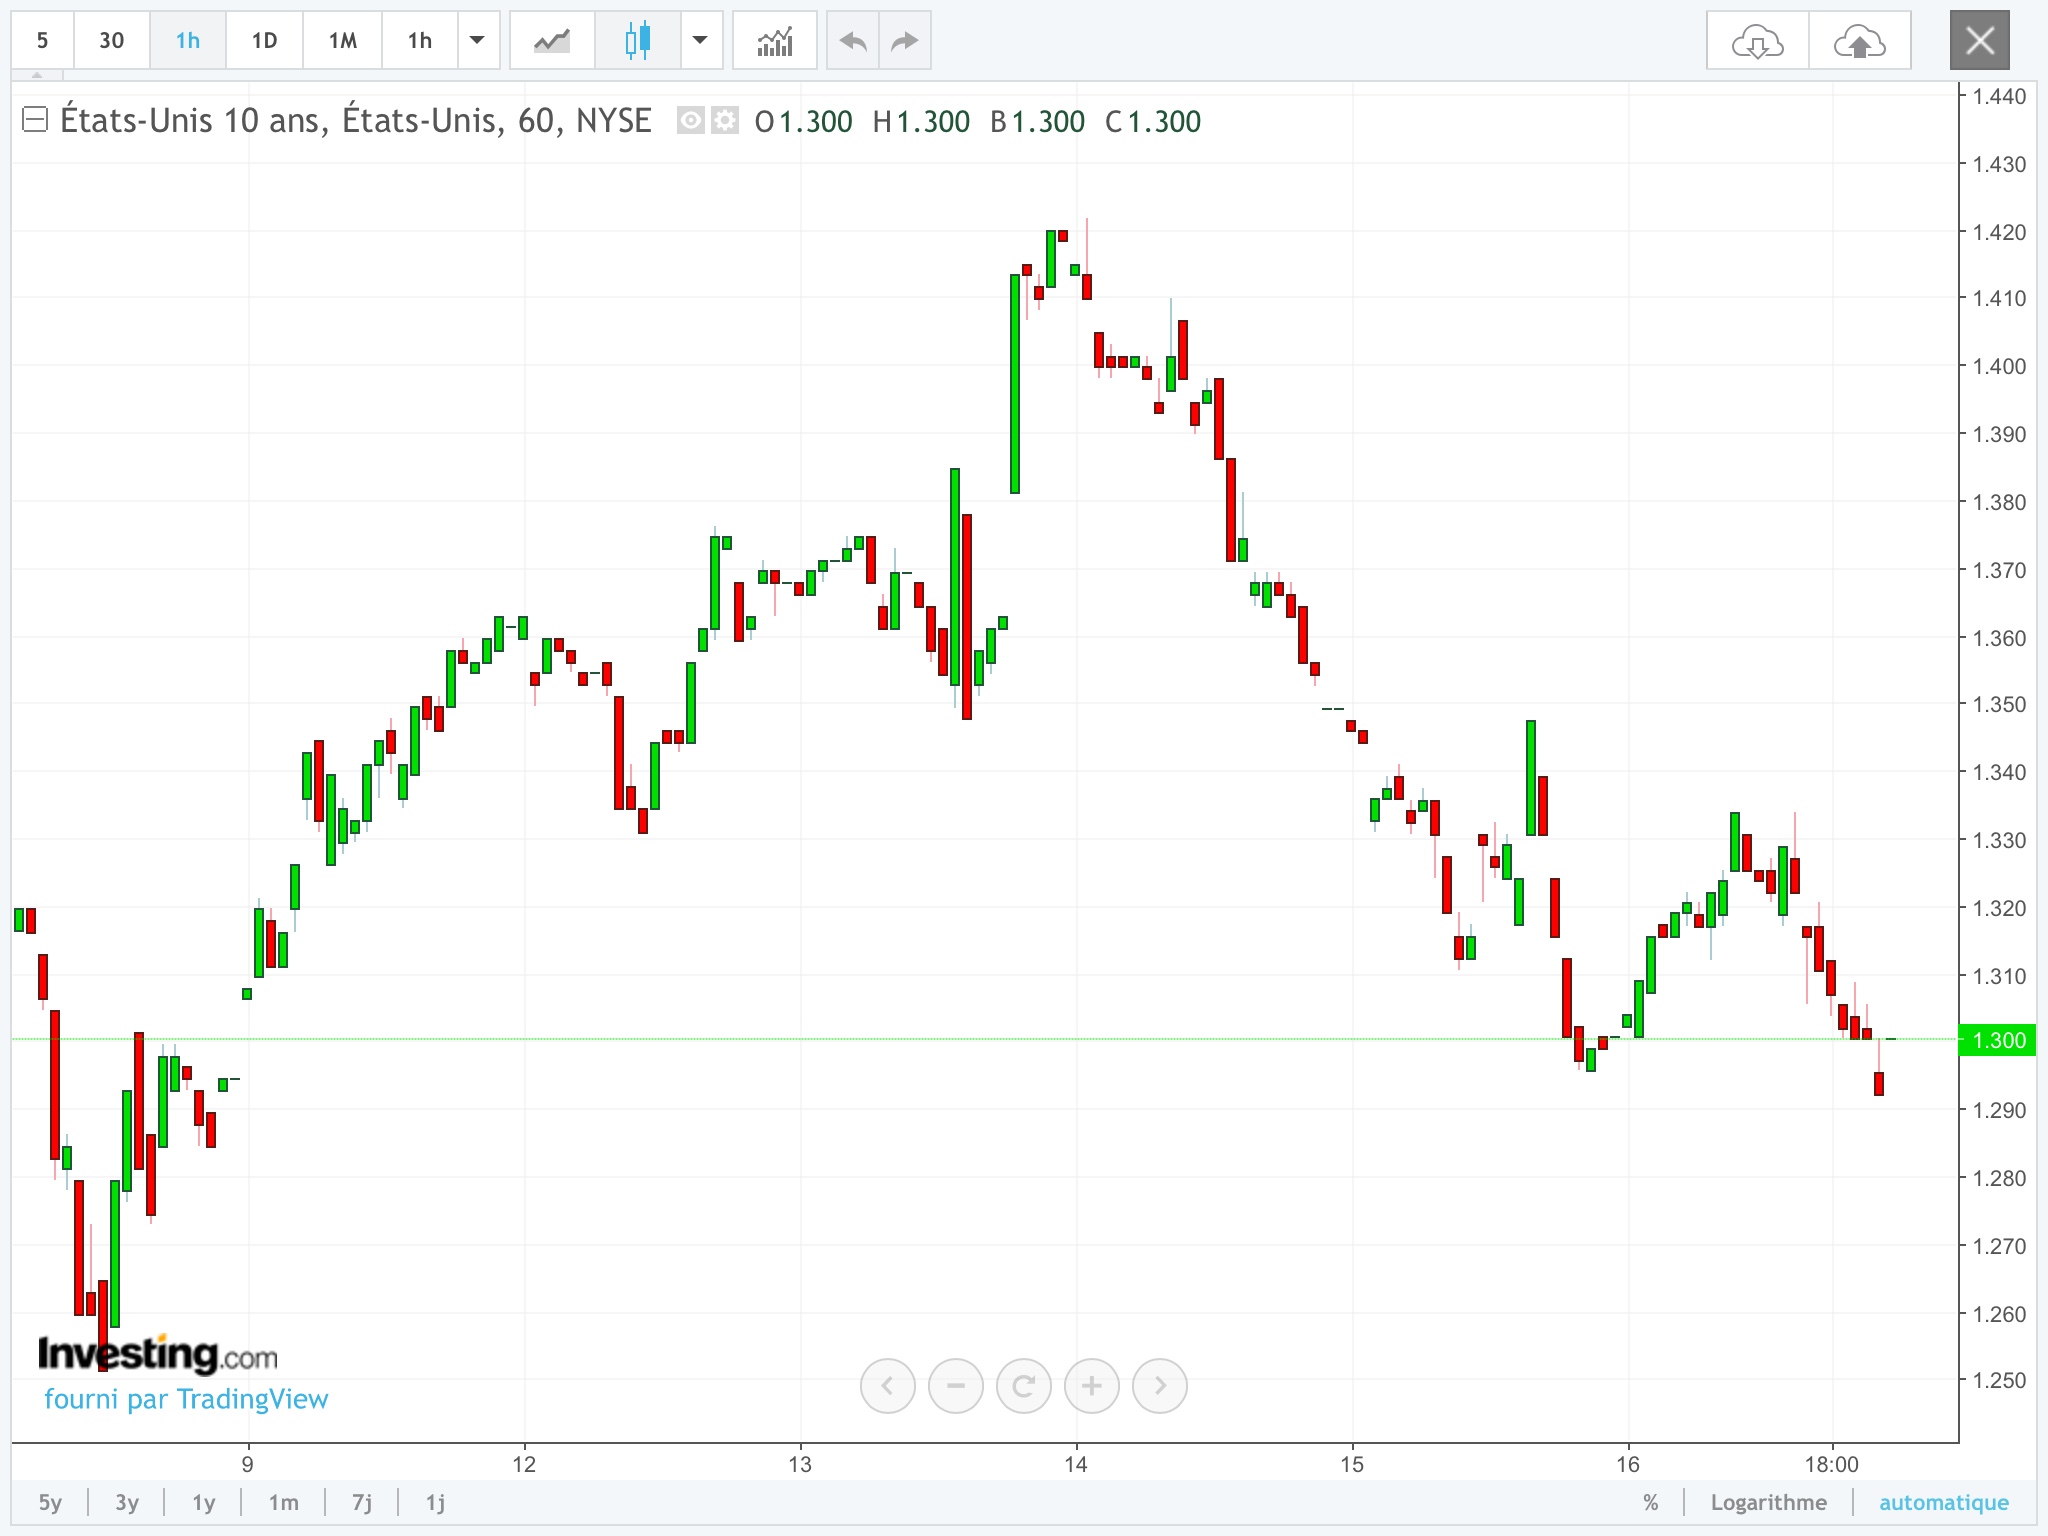Screen dimensions: 2048x1536
Task: Click the redo arrow icon
Action: [x=905, y=41]
